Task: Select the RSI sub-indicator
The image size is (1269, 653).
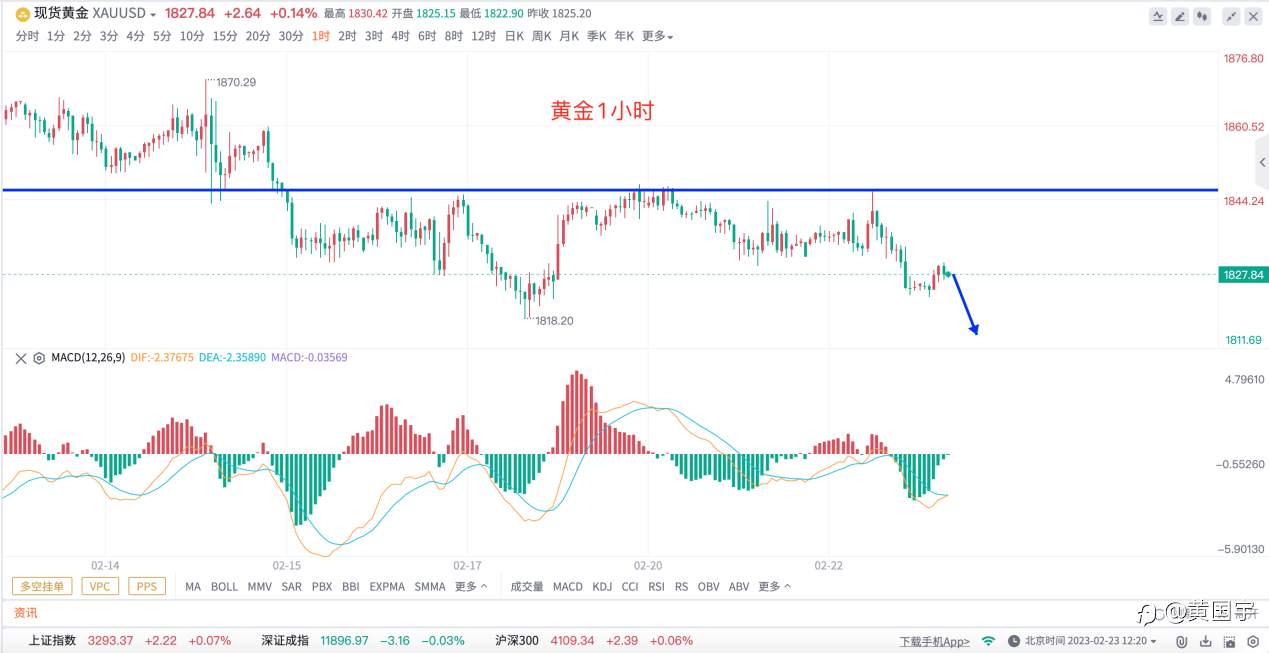Action: 656,587
